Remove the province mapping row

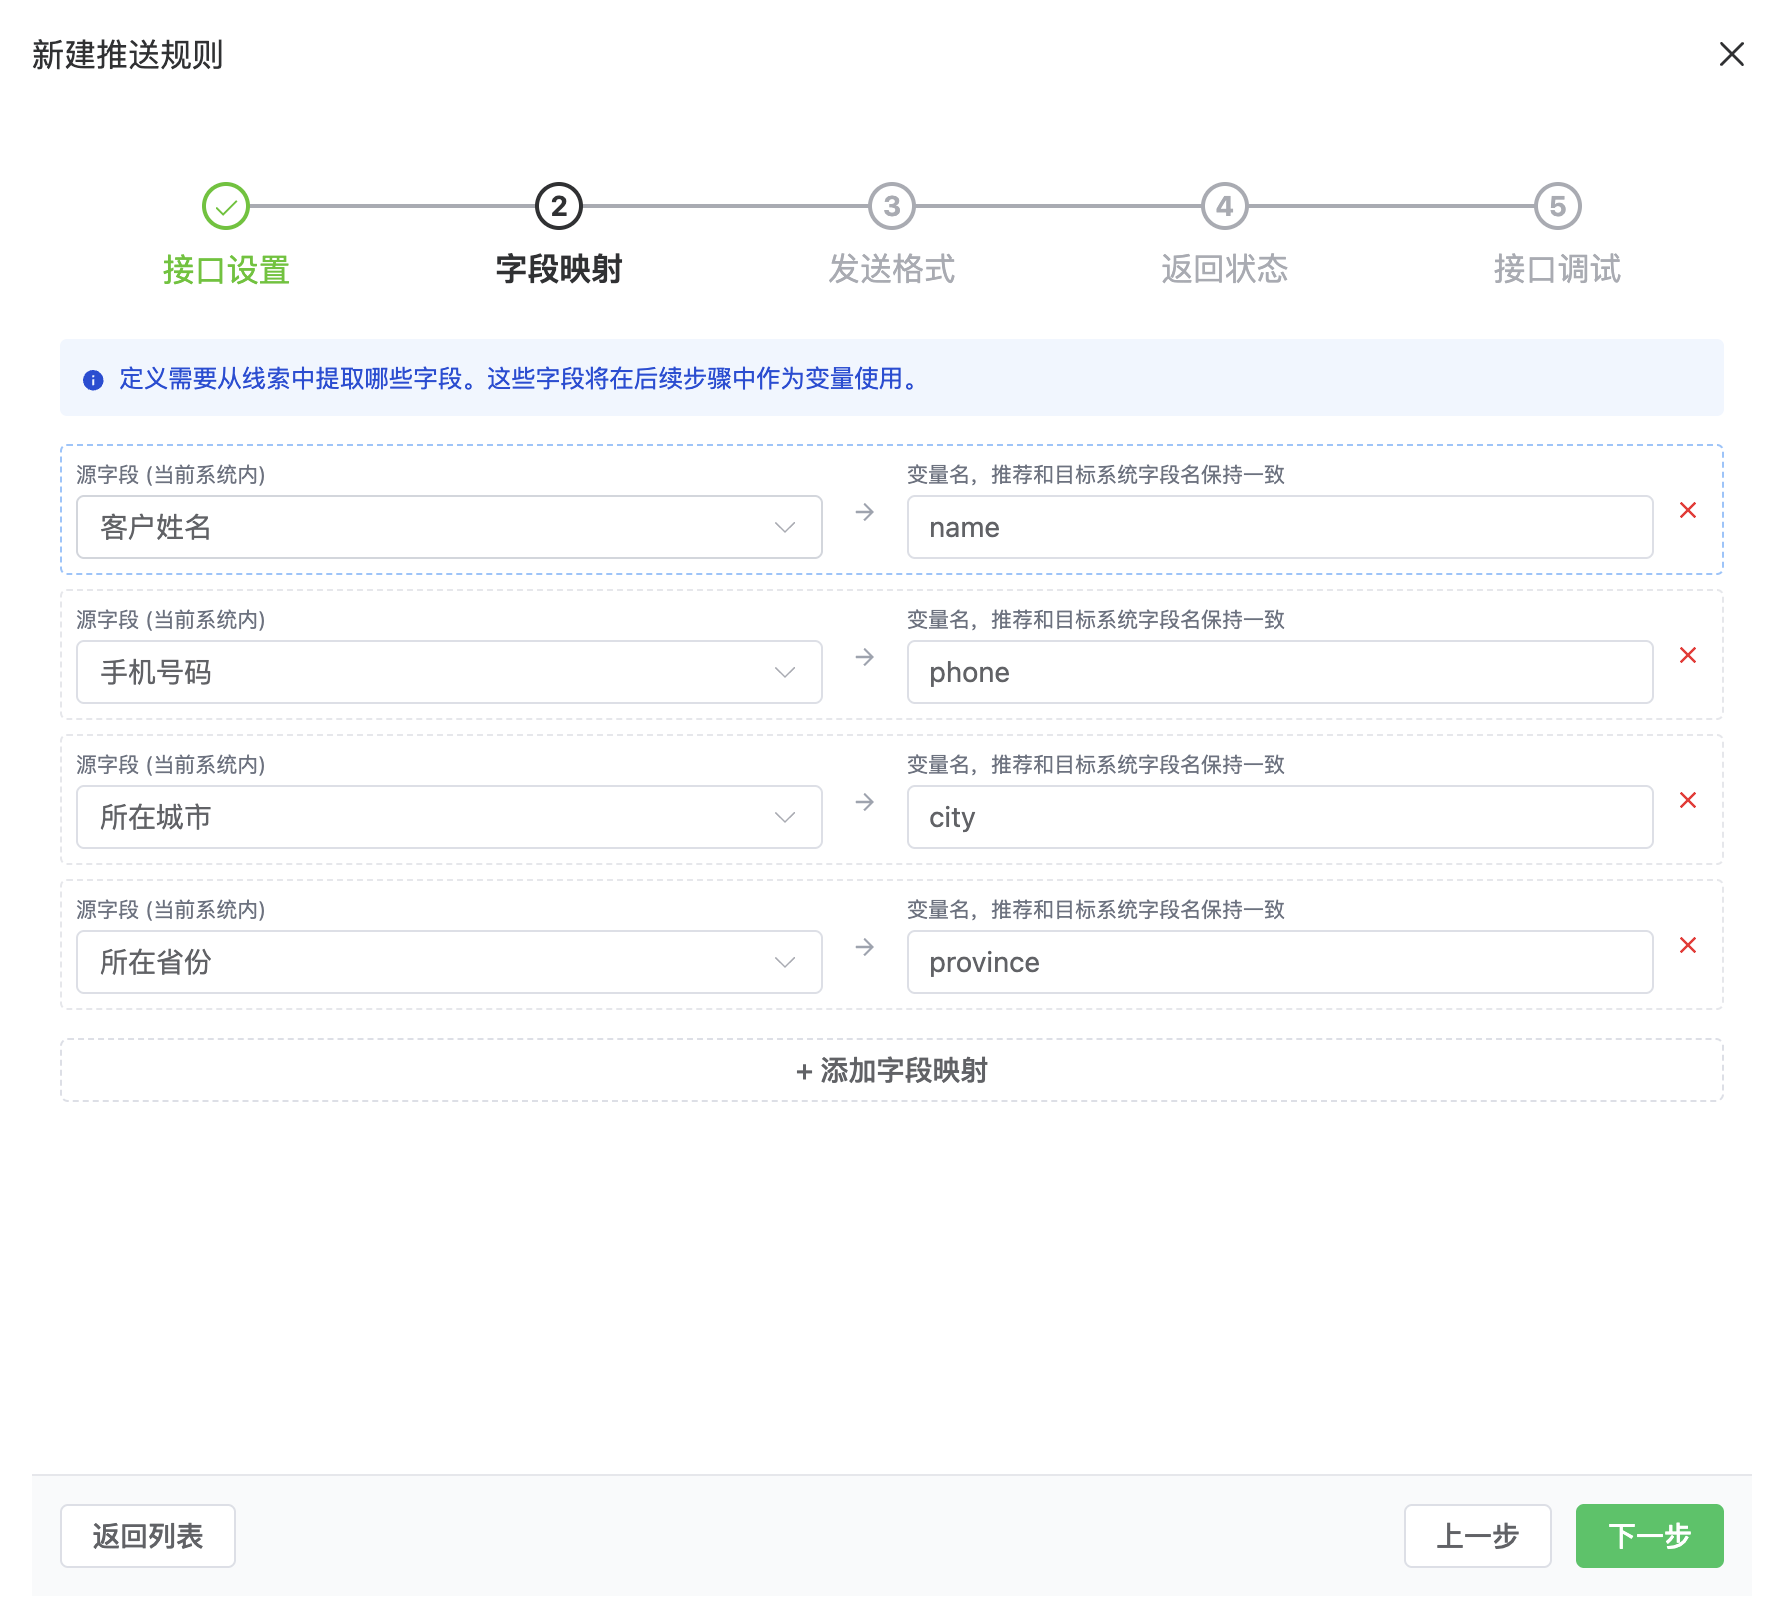(1687, 946)
